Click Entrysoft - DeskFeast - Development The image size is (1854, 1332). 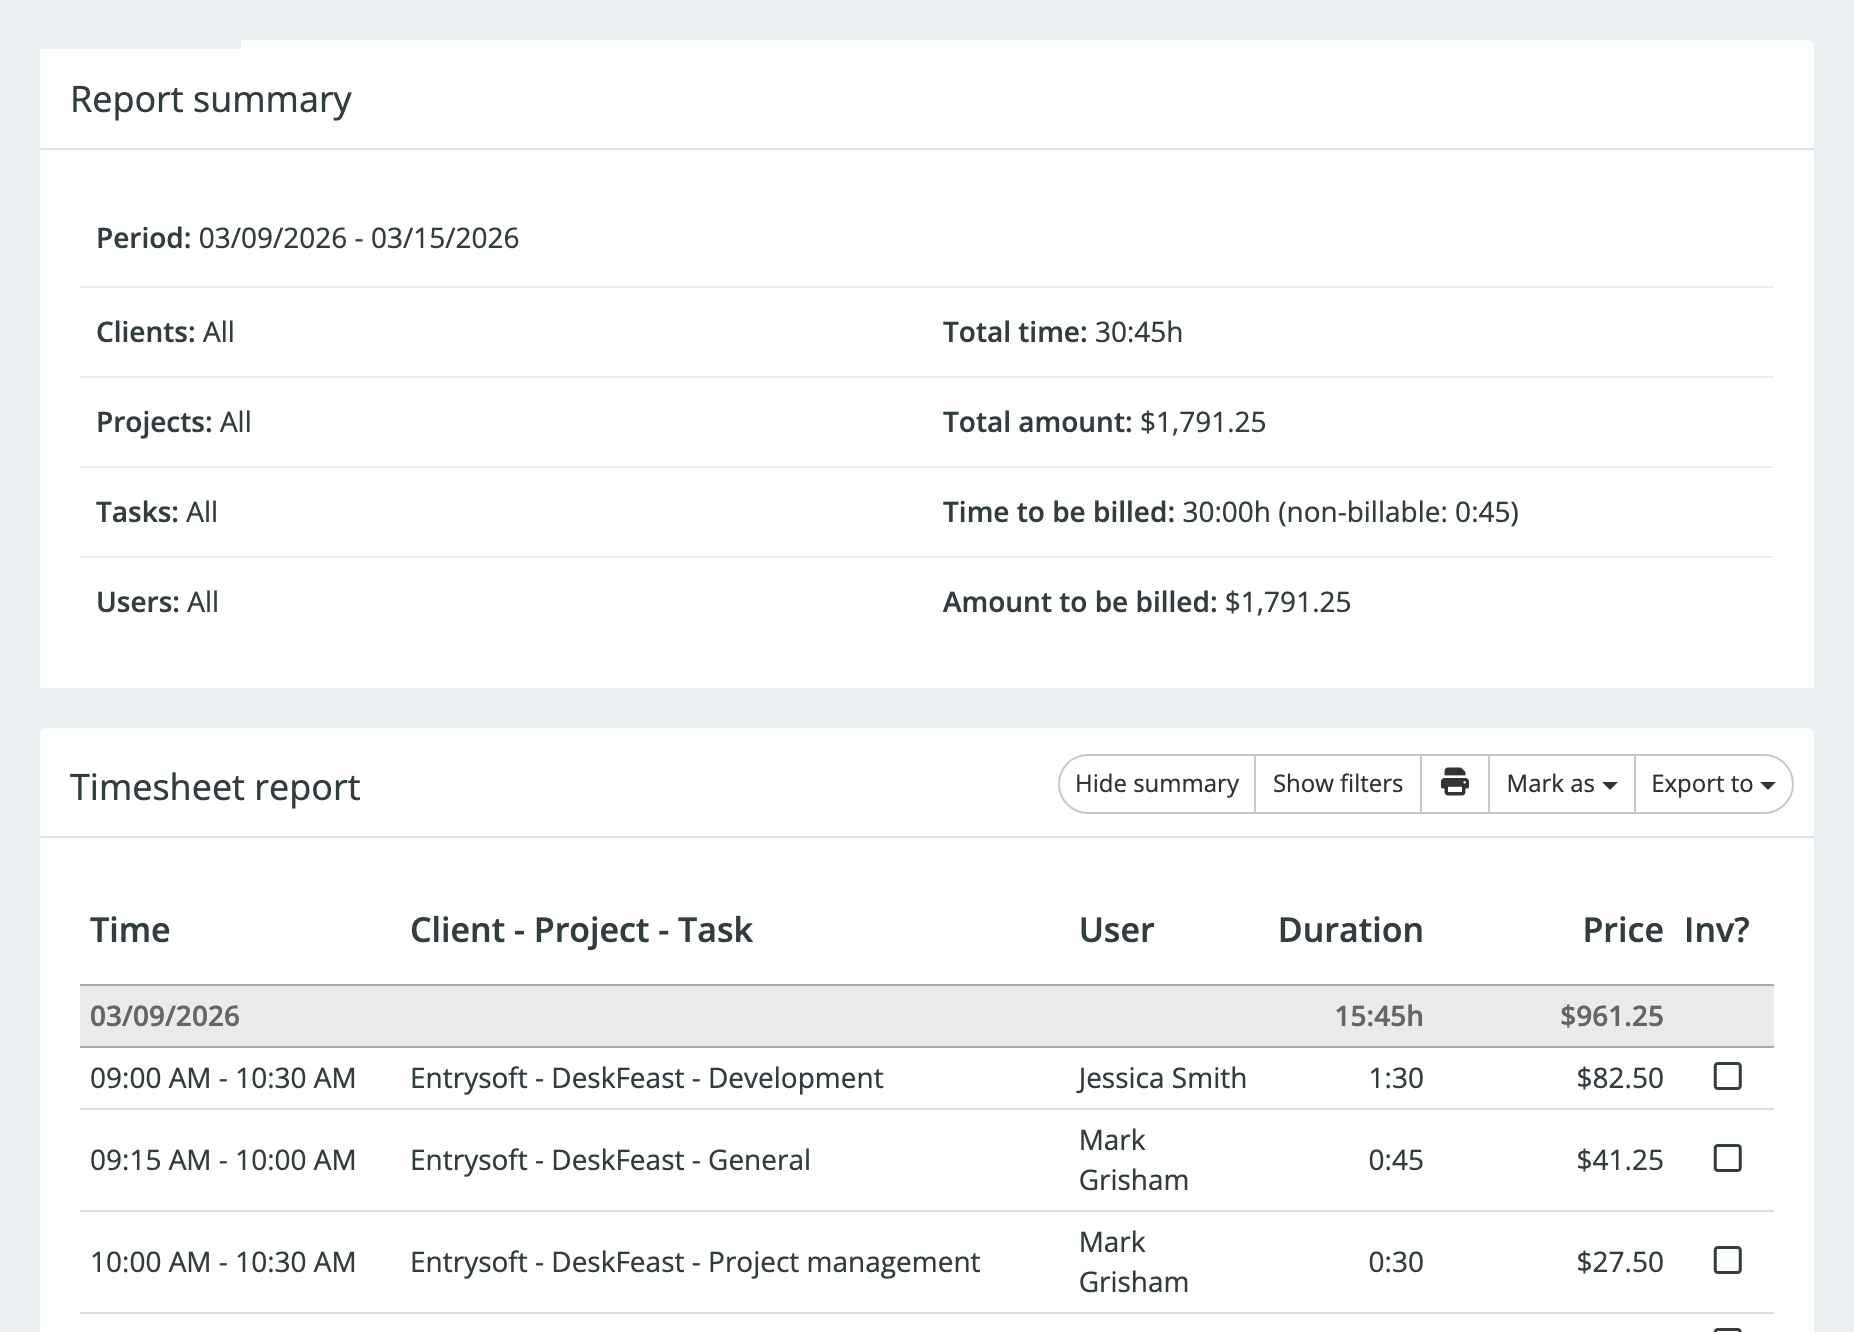coord(646,1078)
